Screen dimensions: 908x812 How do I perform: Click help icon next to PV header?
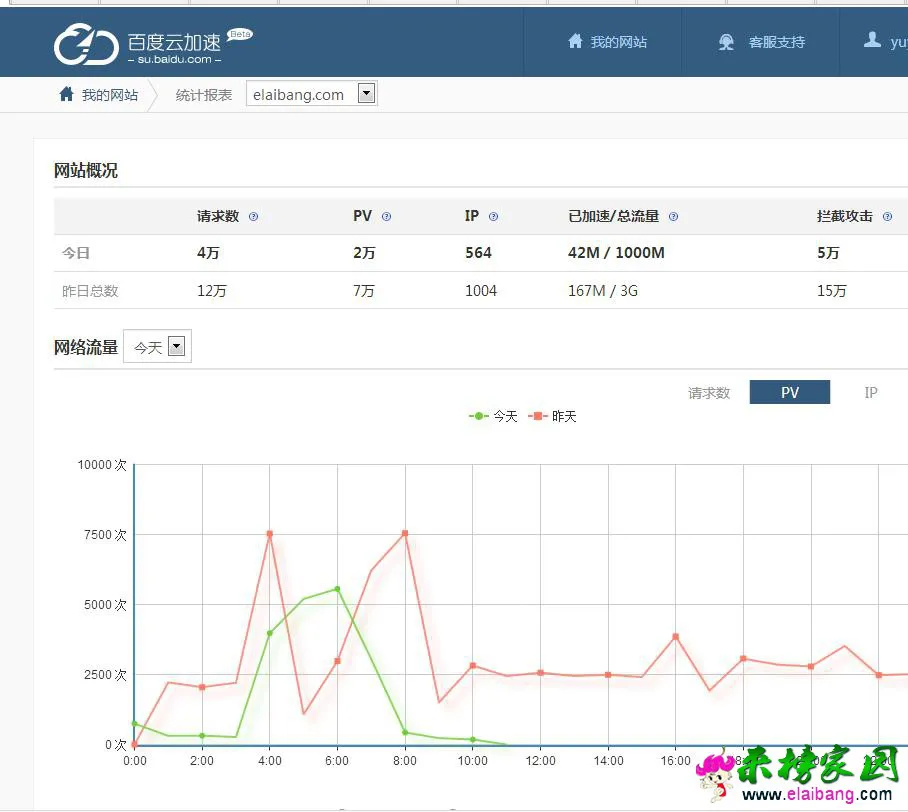coord(386,217)
